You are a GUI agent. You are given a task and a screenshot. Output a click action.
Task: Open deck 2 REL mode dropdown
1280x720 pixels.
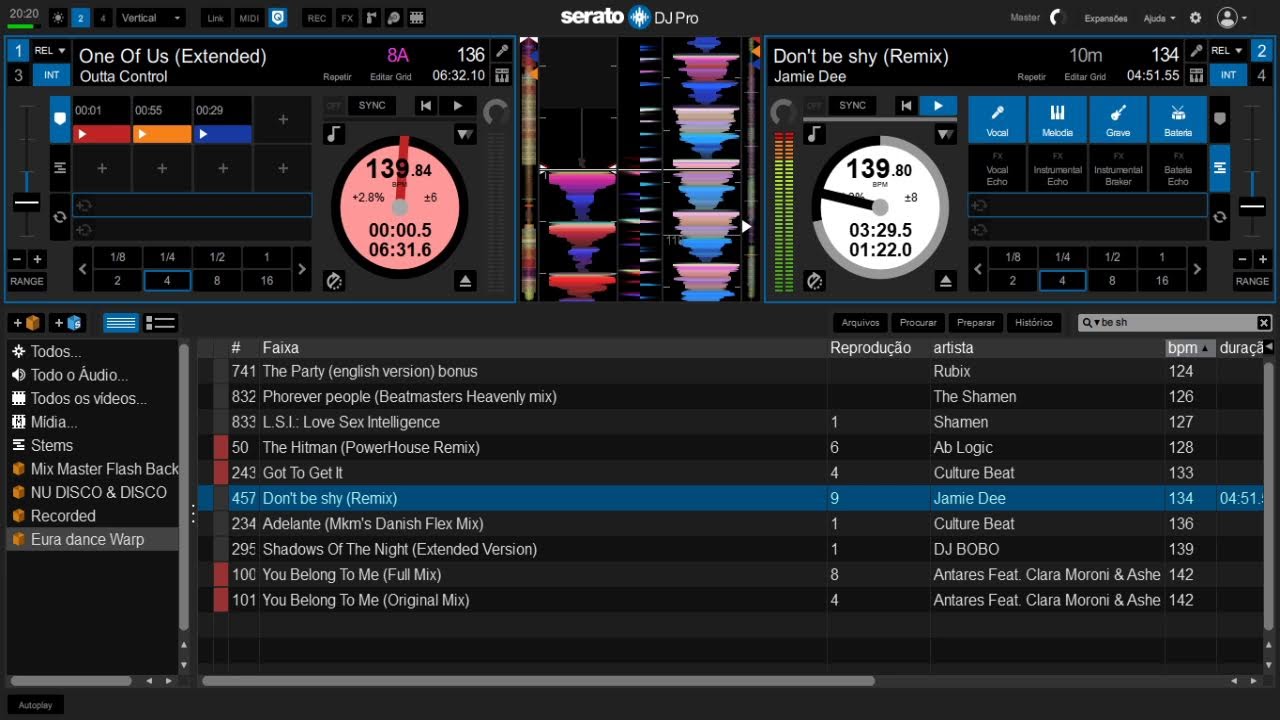pos(1228,51)
